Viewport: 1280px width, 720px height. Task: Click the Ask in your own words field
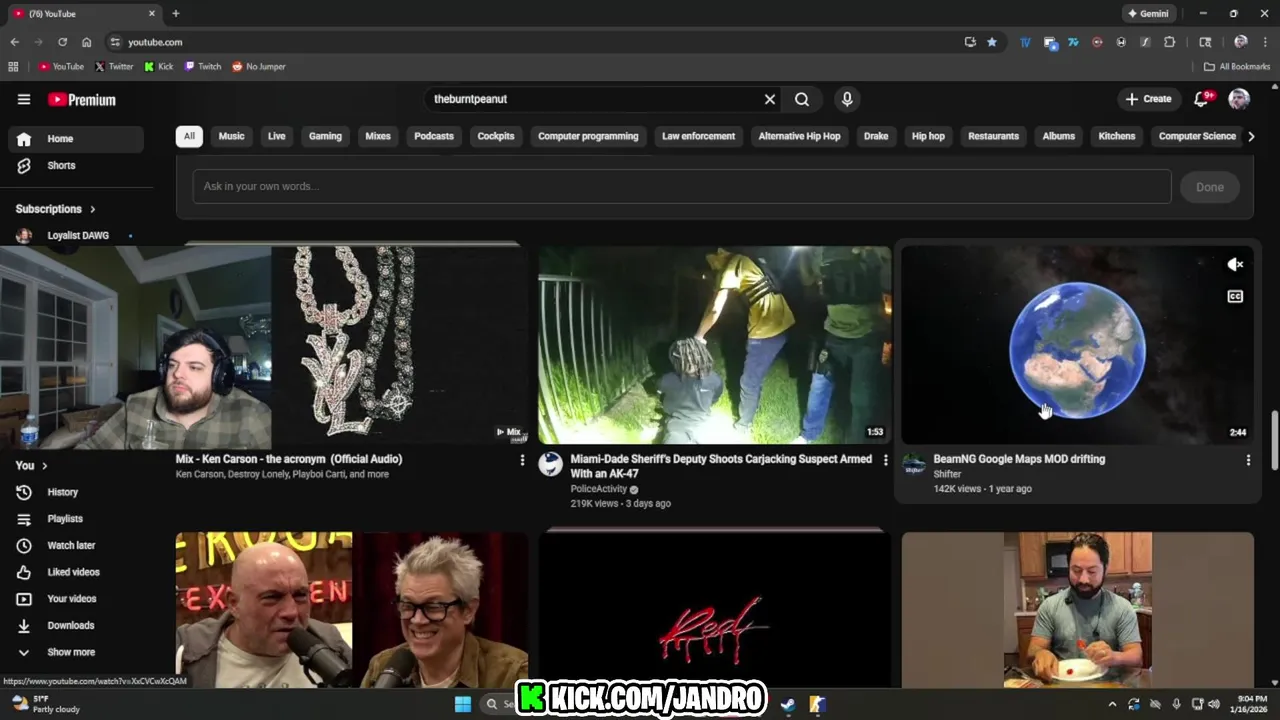(682, 186)
